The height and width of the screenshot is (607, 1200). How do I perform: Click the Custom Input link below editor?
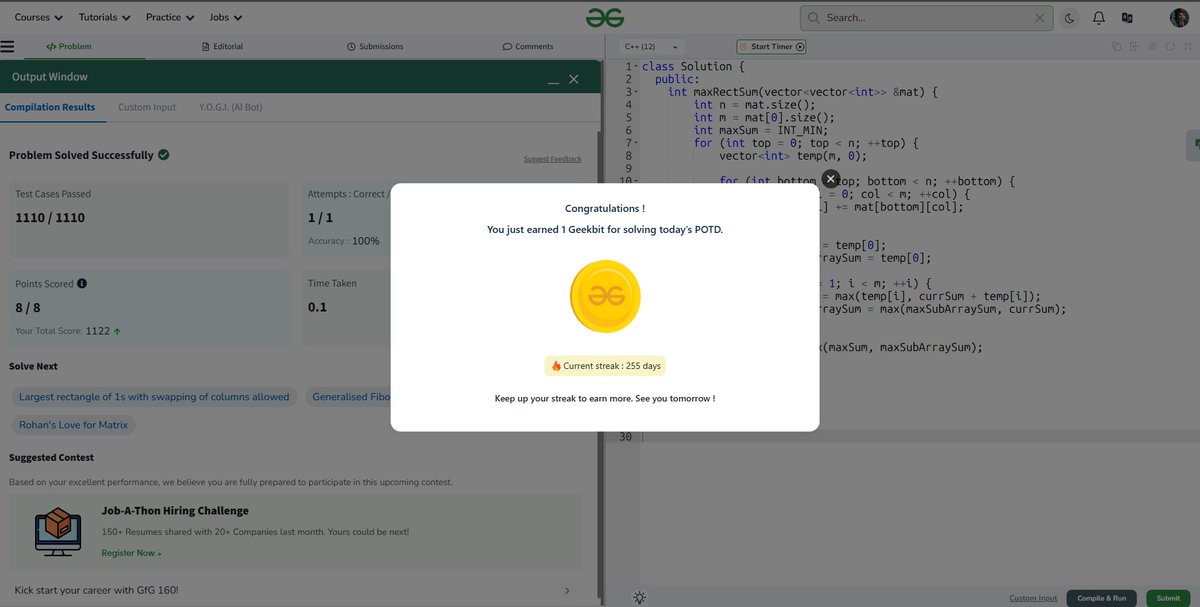(1033, 598)
